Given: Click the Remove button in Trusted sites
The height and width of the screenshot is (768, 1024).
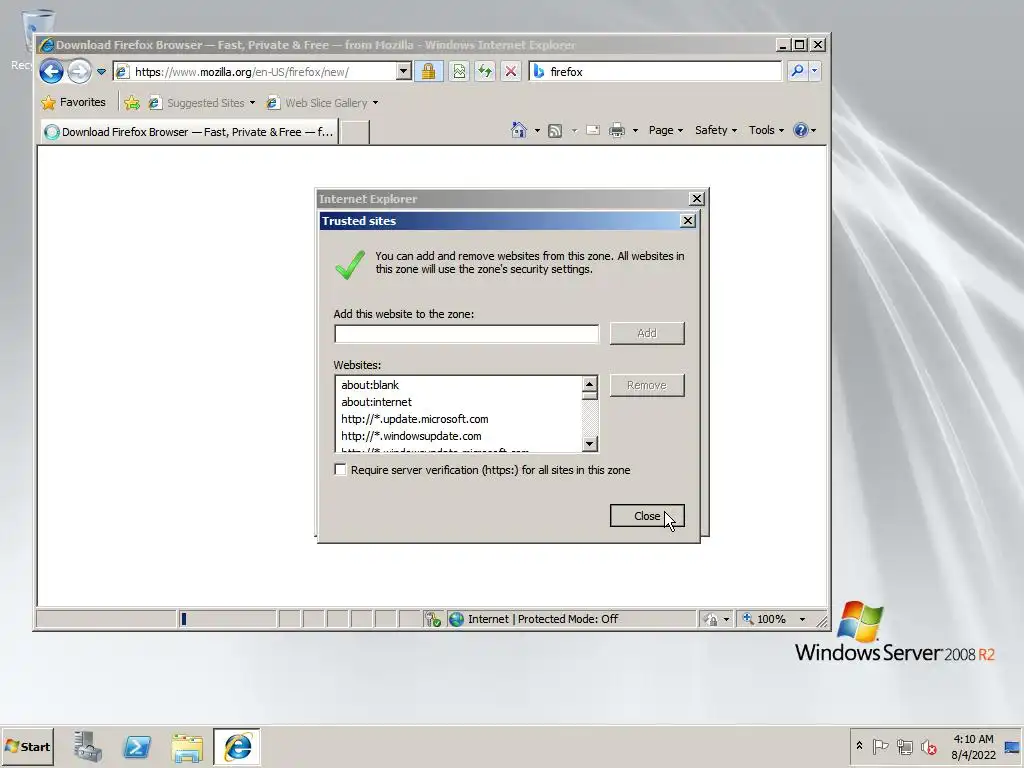Looking at the screenshot, I should (x=647, y=385).
